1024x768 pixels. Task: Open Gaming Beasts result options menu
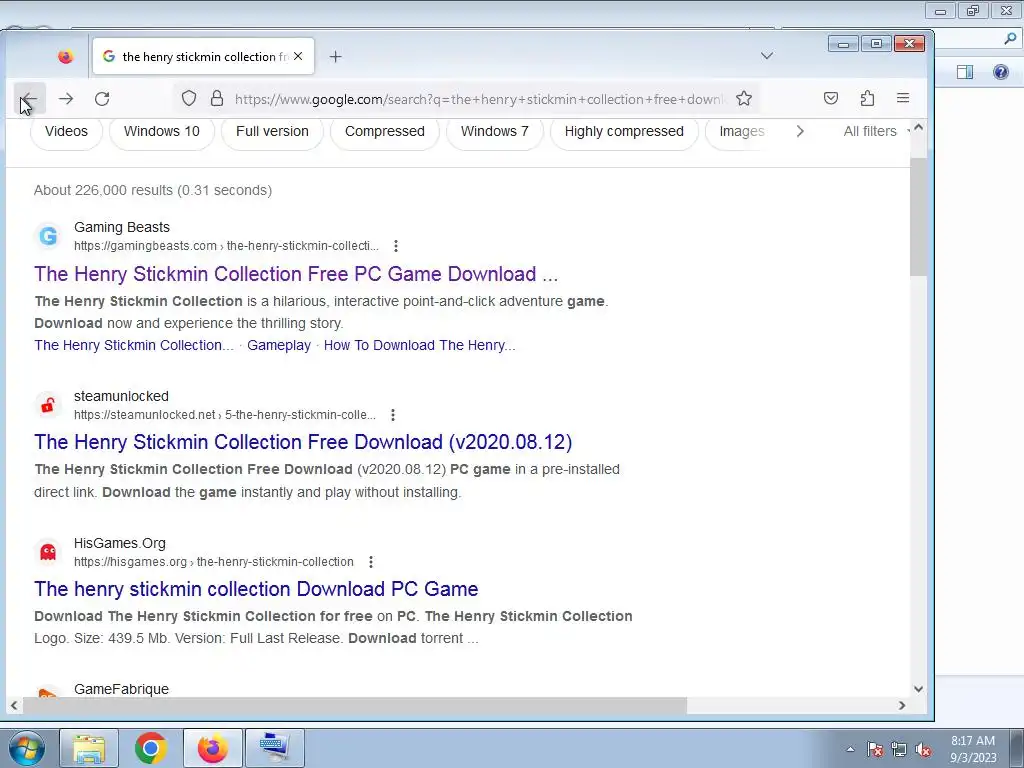(396, 246)
